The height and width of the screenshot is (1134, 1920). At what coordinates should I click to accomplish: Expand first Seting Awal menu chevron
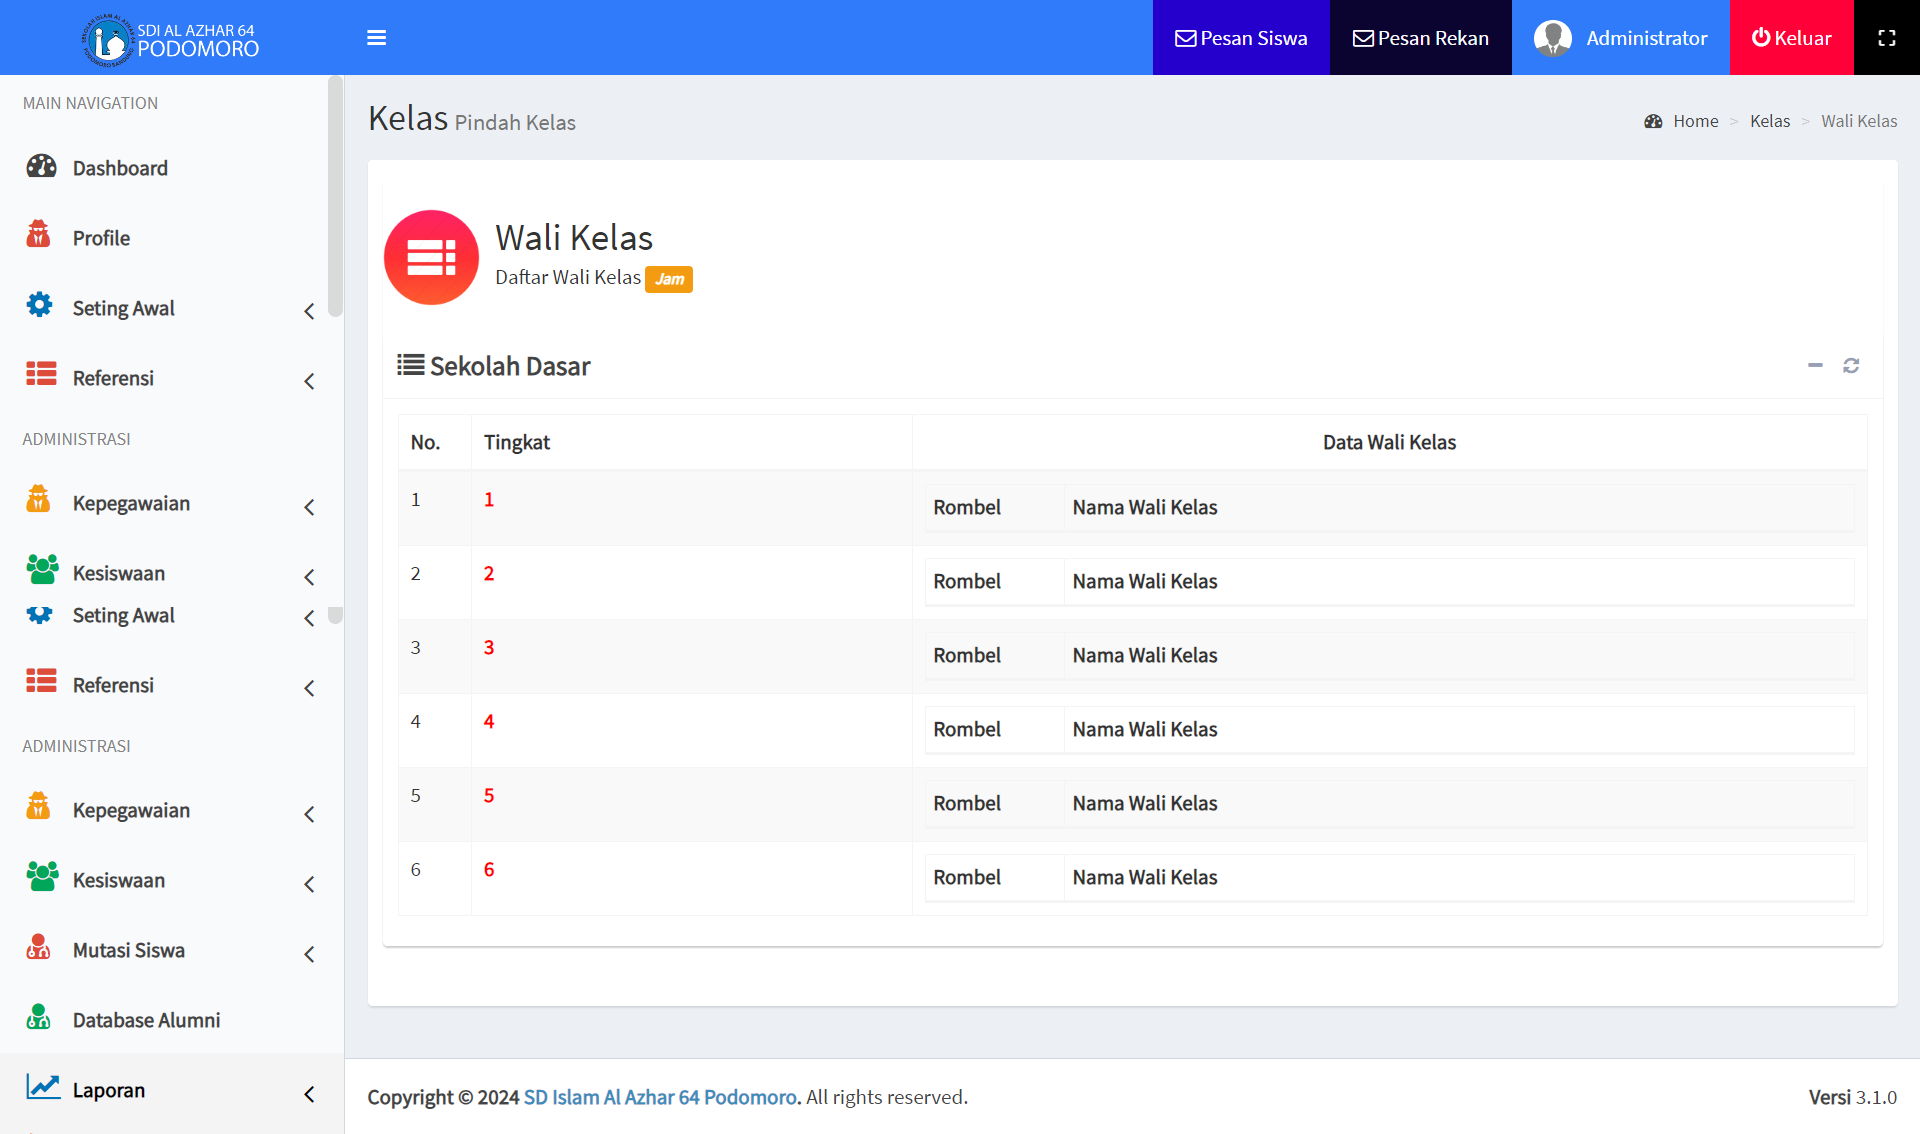tap(309, 311)
